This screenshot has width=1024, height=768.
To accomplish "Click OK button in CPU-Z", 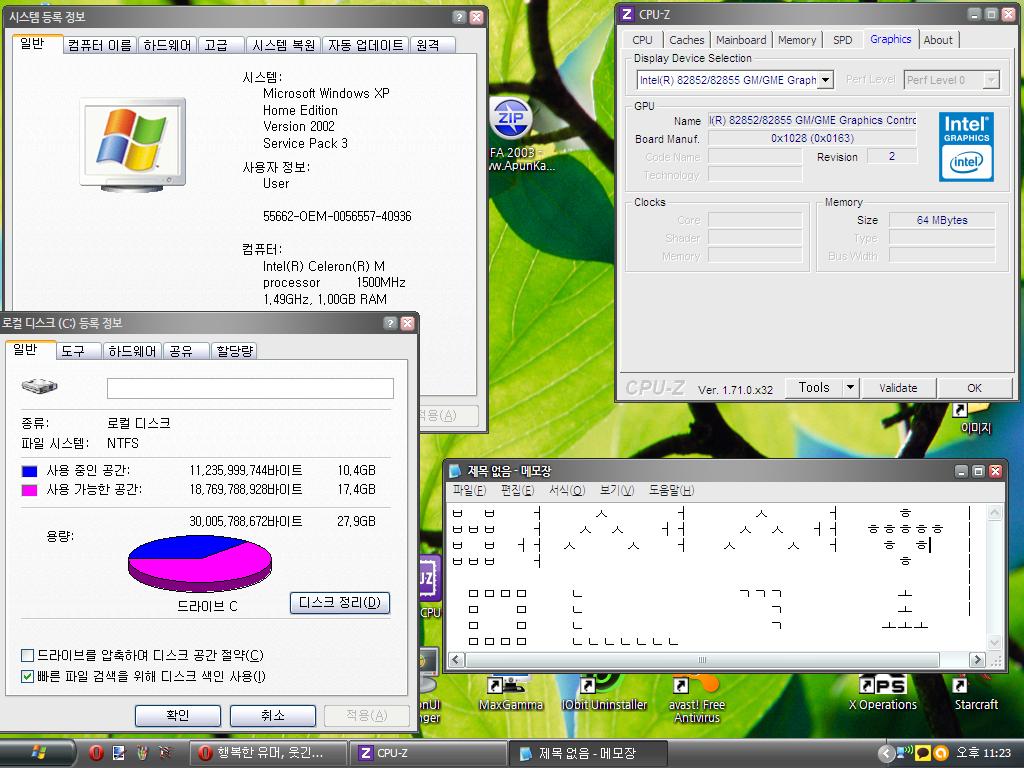I will [974, 387].
